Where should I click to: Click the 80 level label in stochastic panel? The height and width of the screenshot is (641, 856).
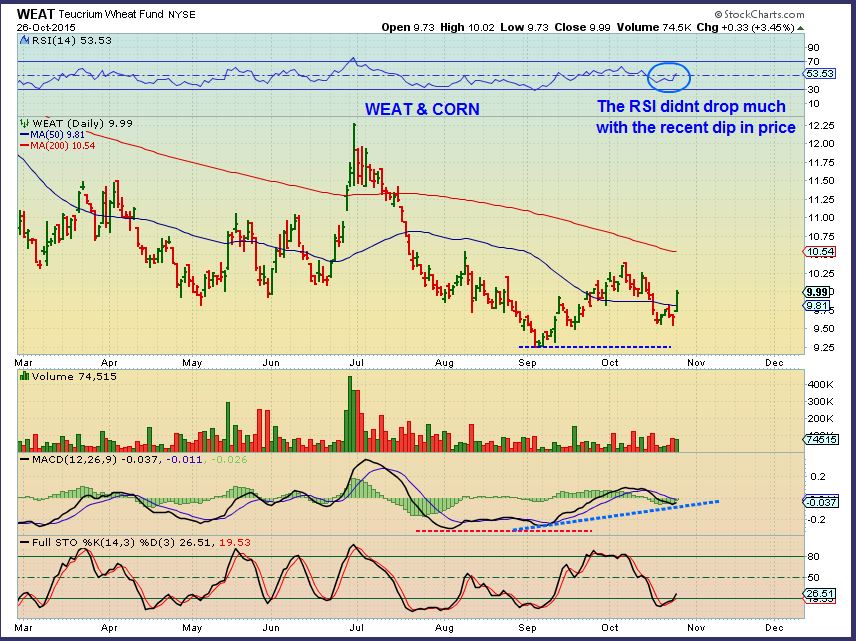[813, 556]
